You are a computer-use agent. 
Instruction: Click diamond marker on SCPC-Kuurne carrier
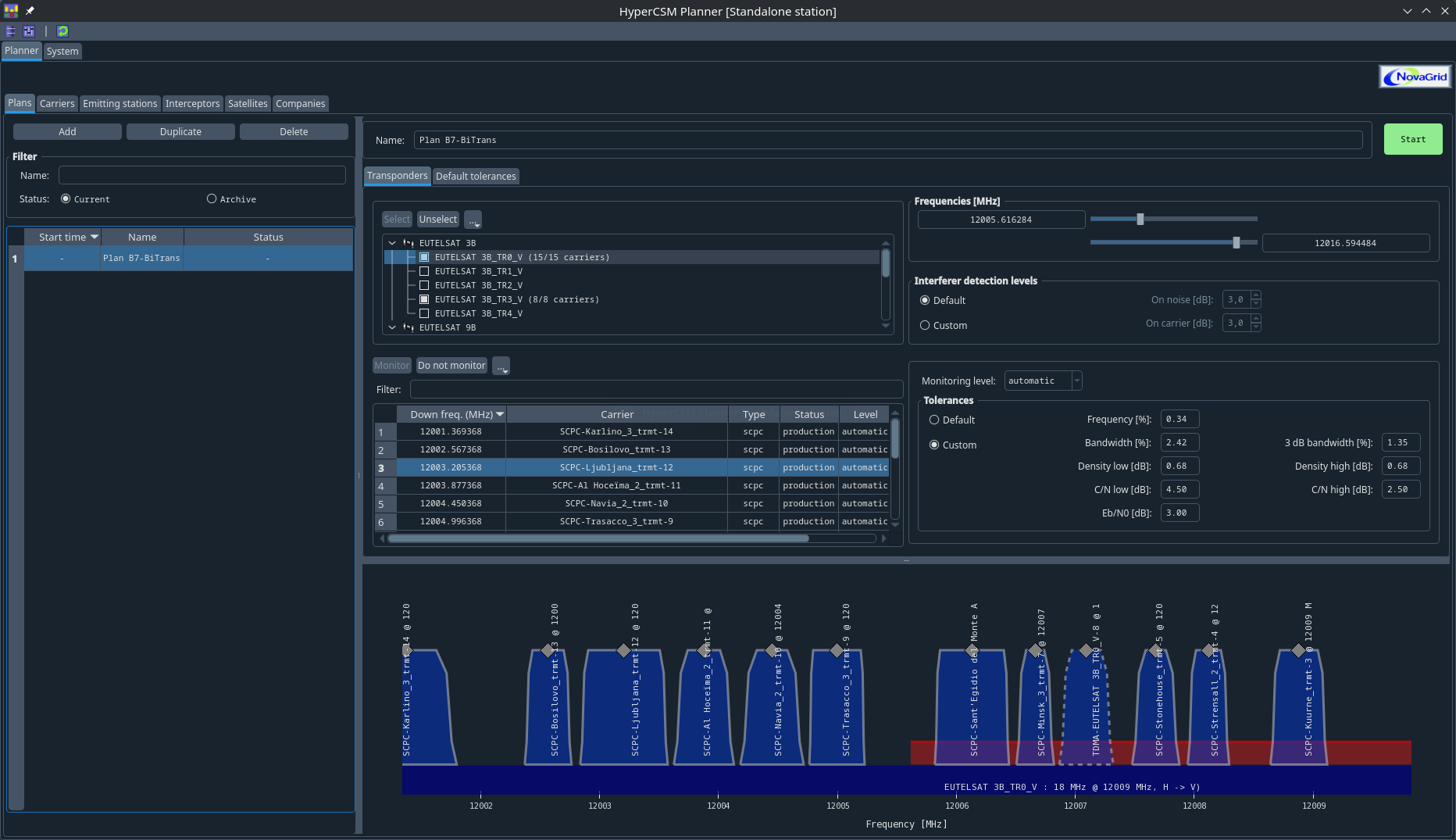pyautogui.click(x=1298, y=651)
